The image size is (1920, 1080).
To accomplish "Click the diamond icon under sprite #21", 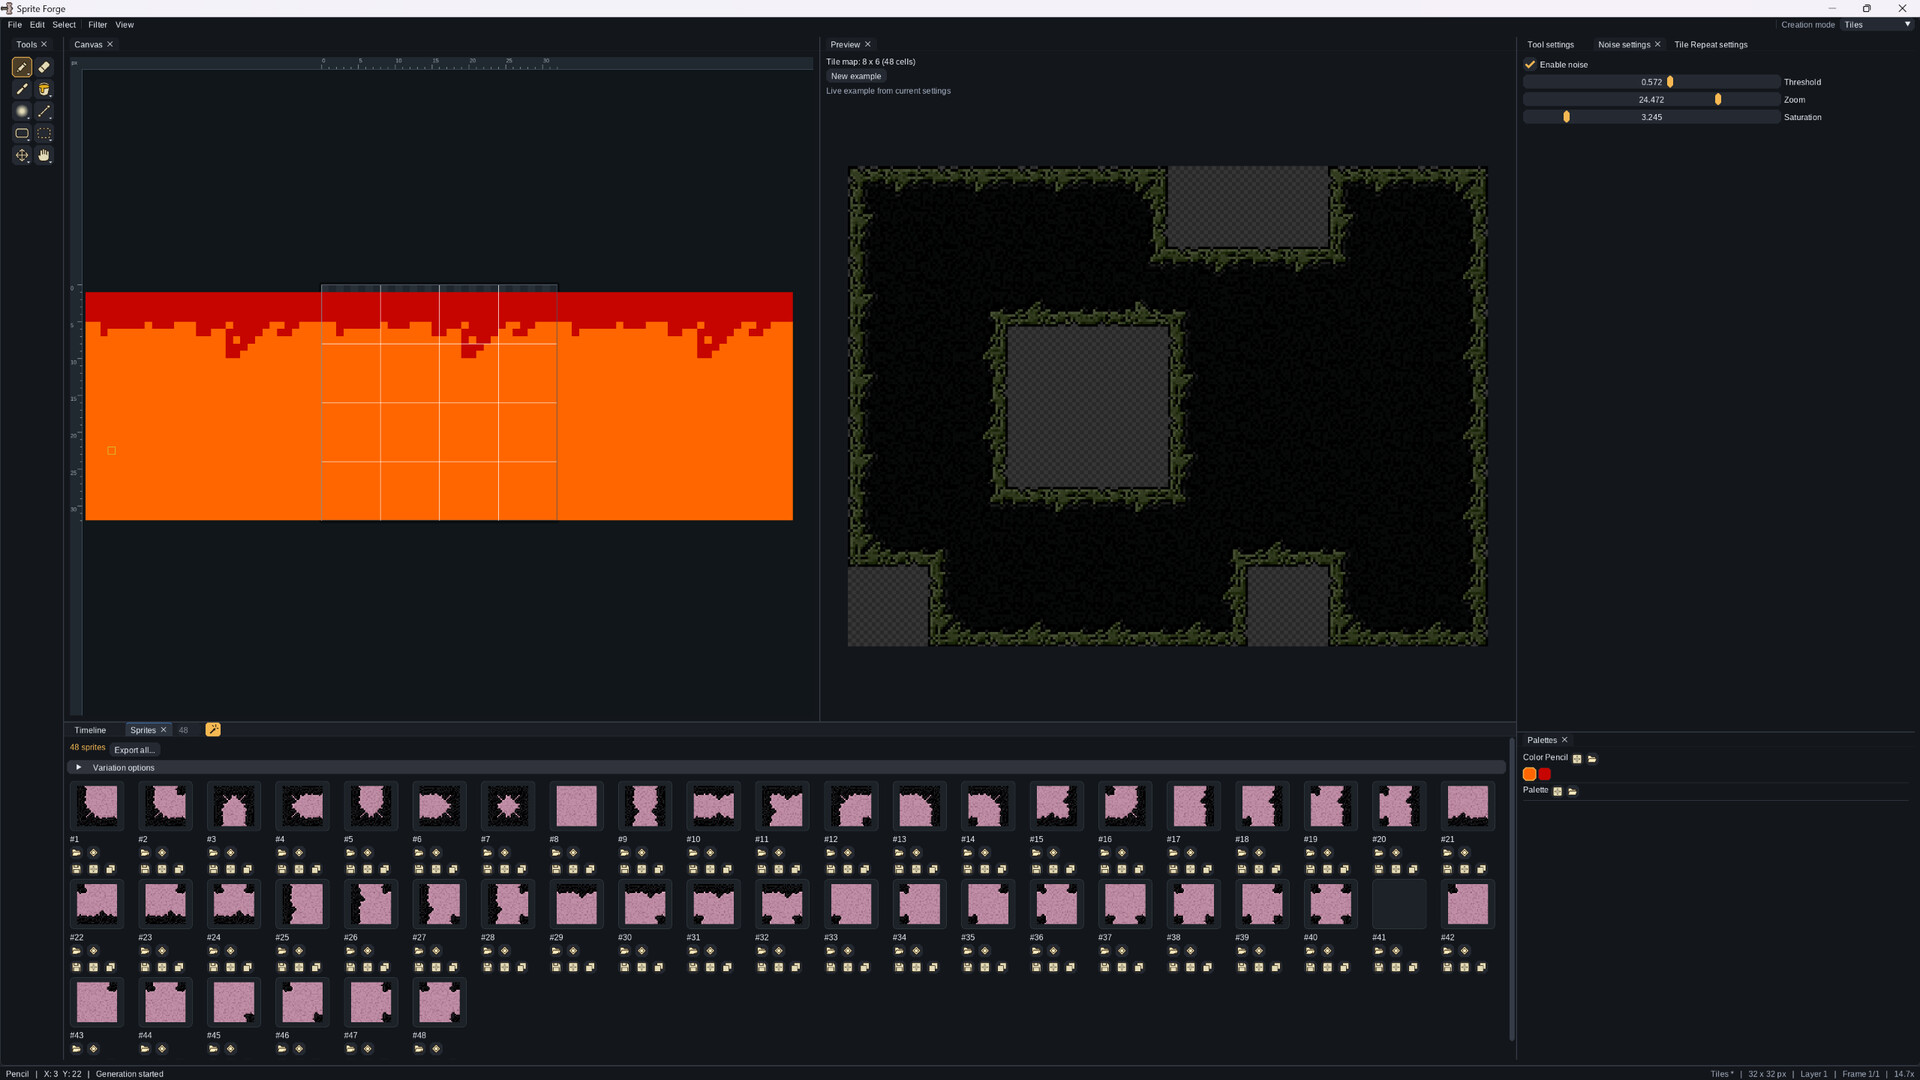I will [x=1464, y=853].
